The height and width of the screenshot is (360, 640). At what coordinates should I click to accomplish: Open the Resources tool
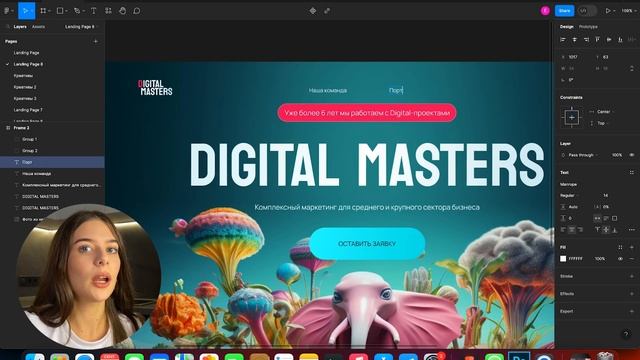108,11
